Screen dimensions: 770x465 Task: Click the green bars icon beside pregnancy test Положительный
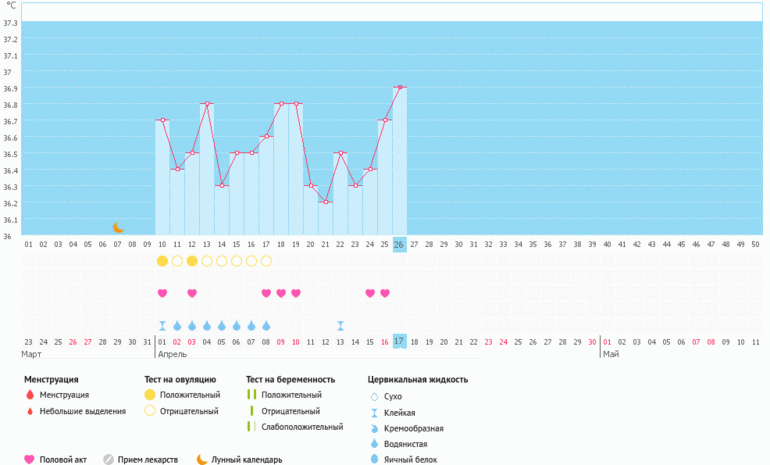[251, 396]
